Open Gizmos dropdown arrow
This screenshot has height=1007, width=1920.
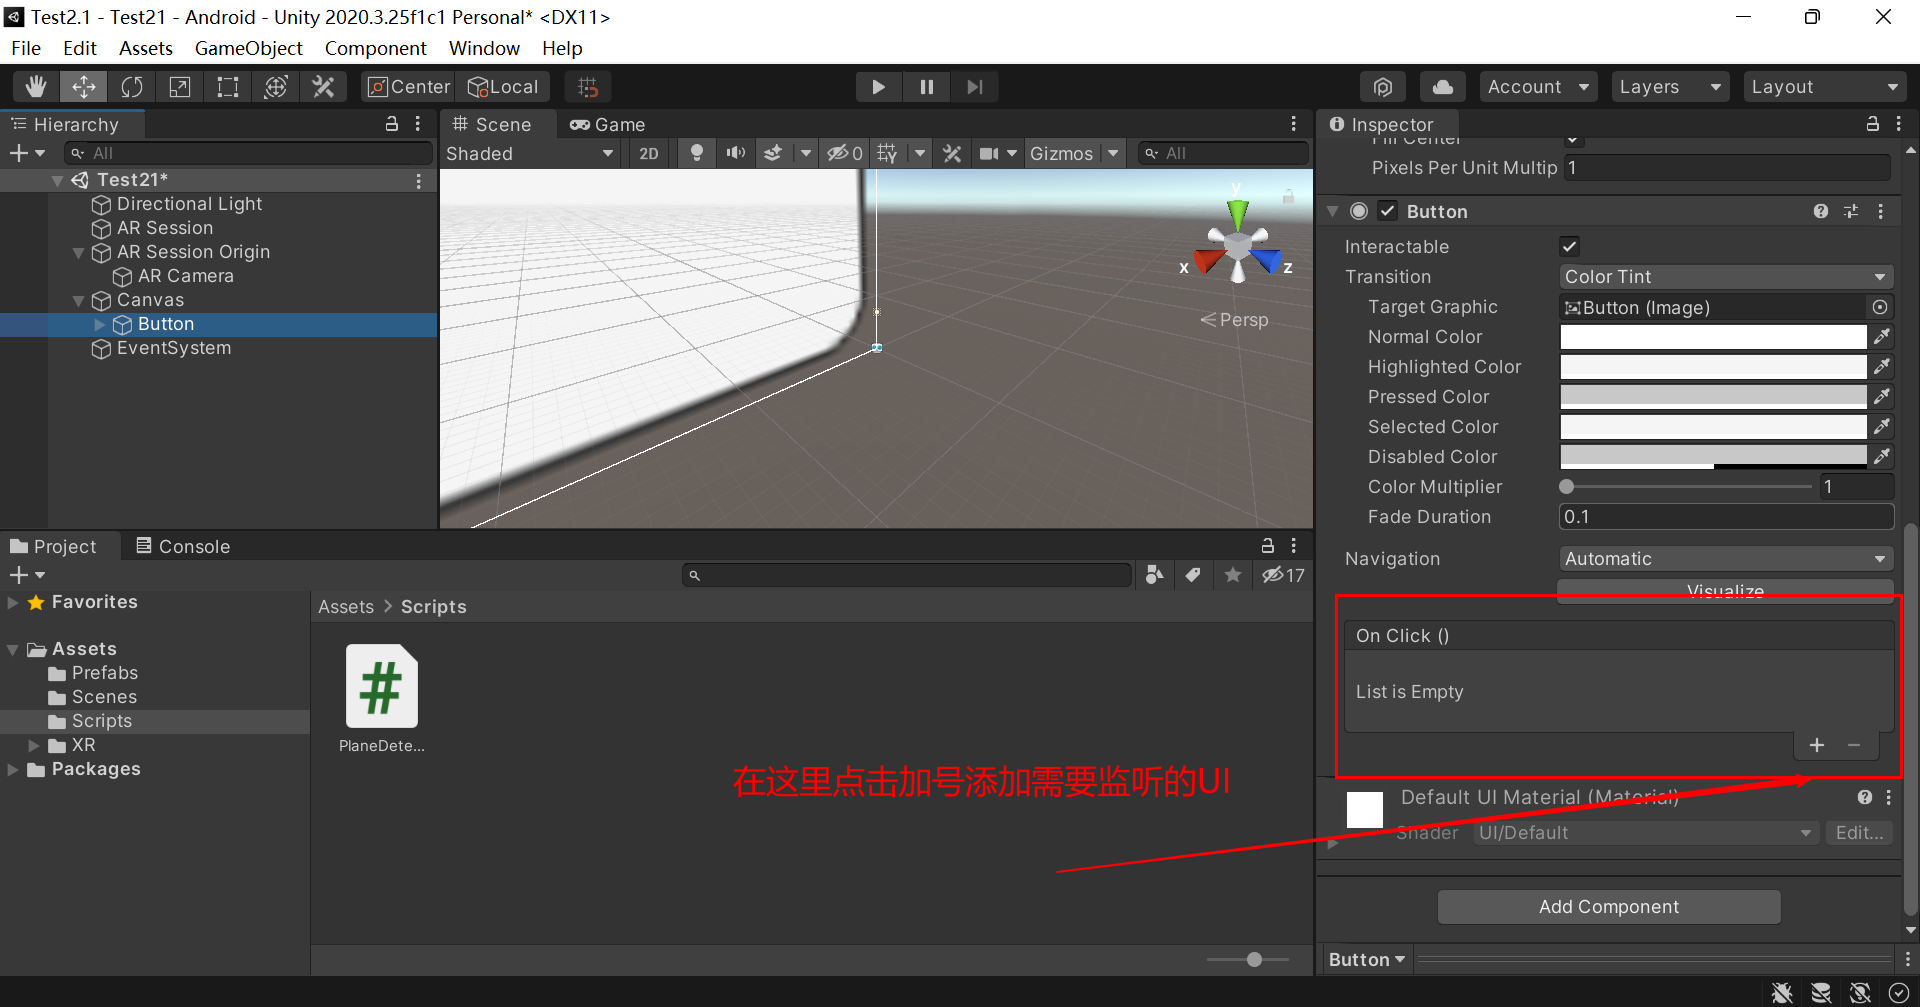tap(1113, 153)
